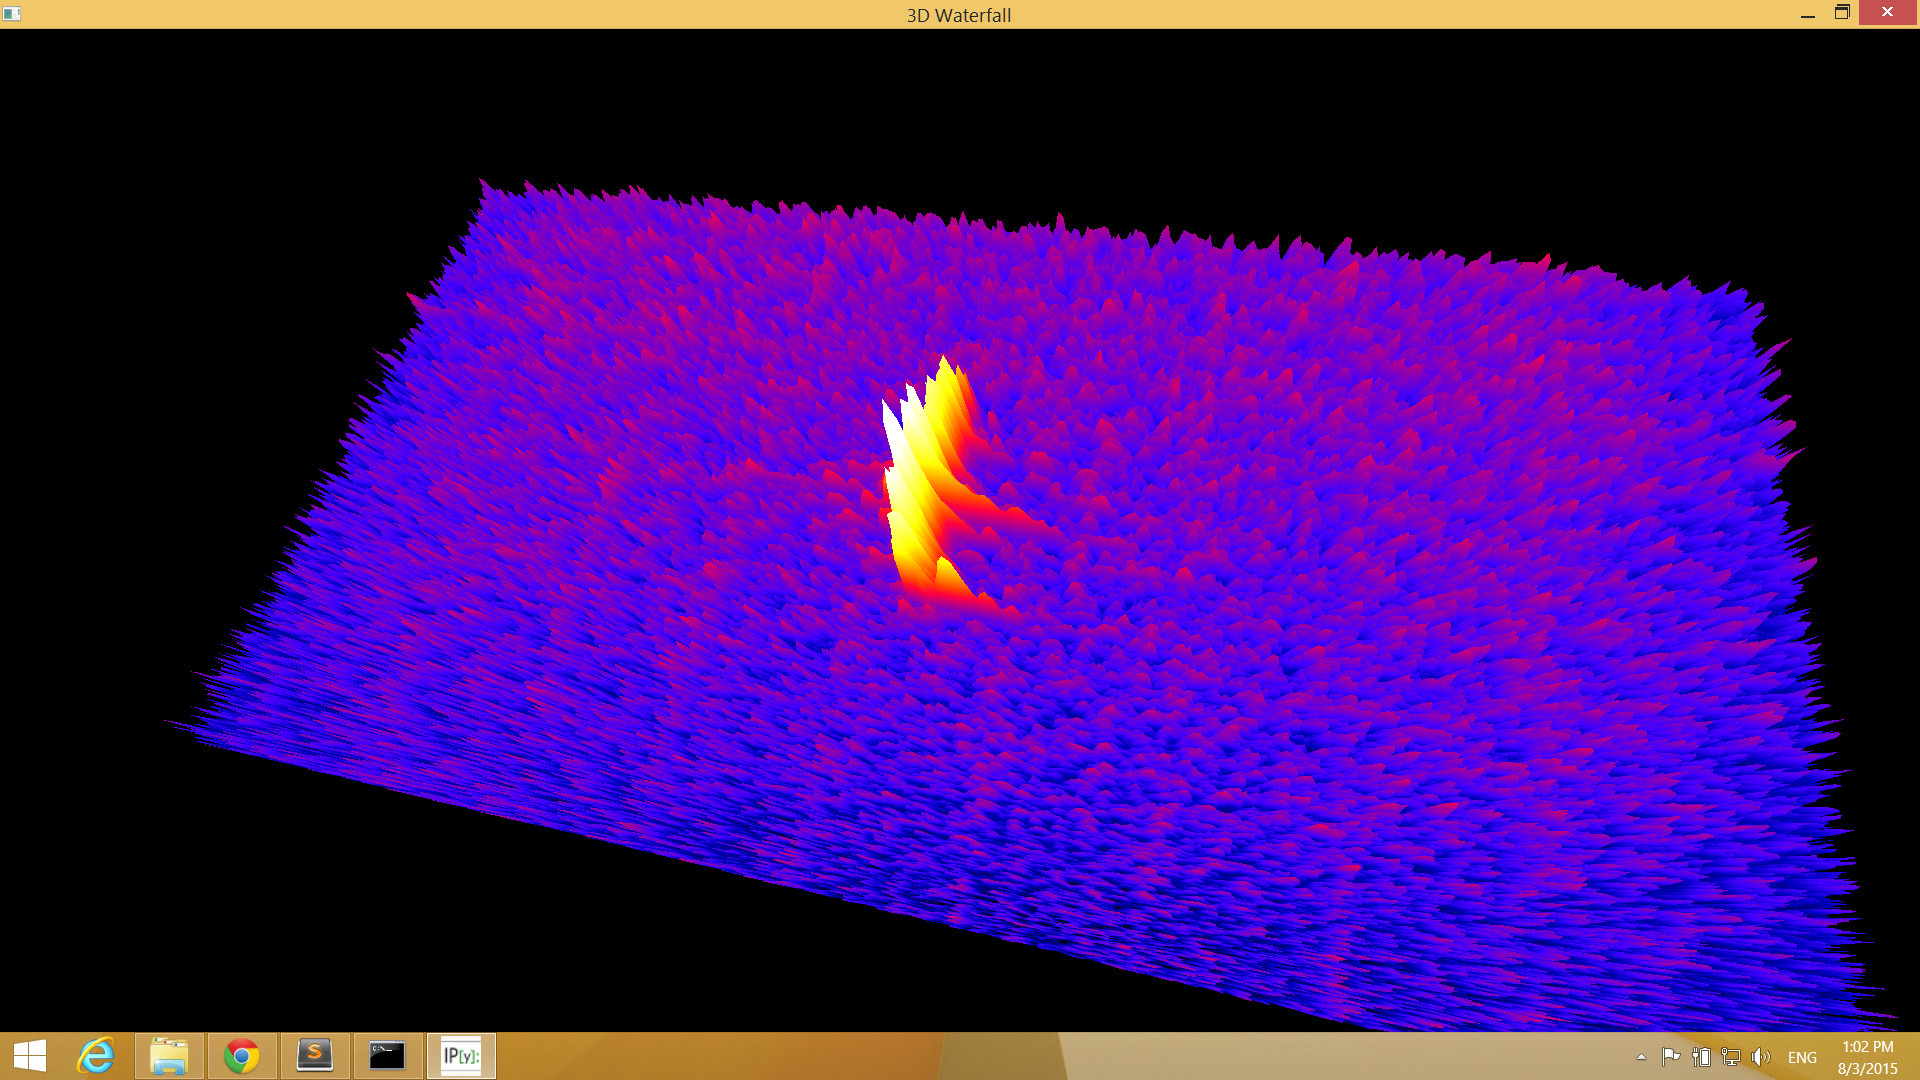Viewport: 1920px width, 1080px height.
Task: Open the speaker volume control
Action: tap(1761, 1057)
